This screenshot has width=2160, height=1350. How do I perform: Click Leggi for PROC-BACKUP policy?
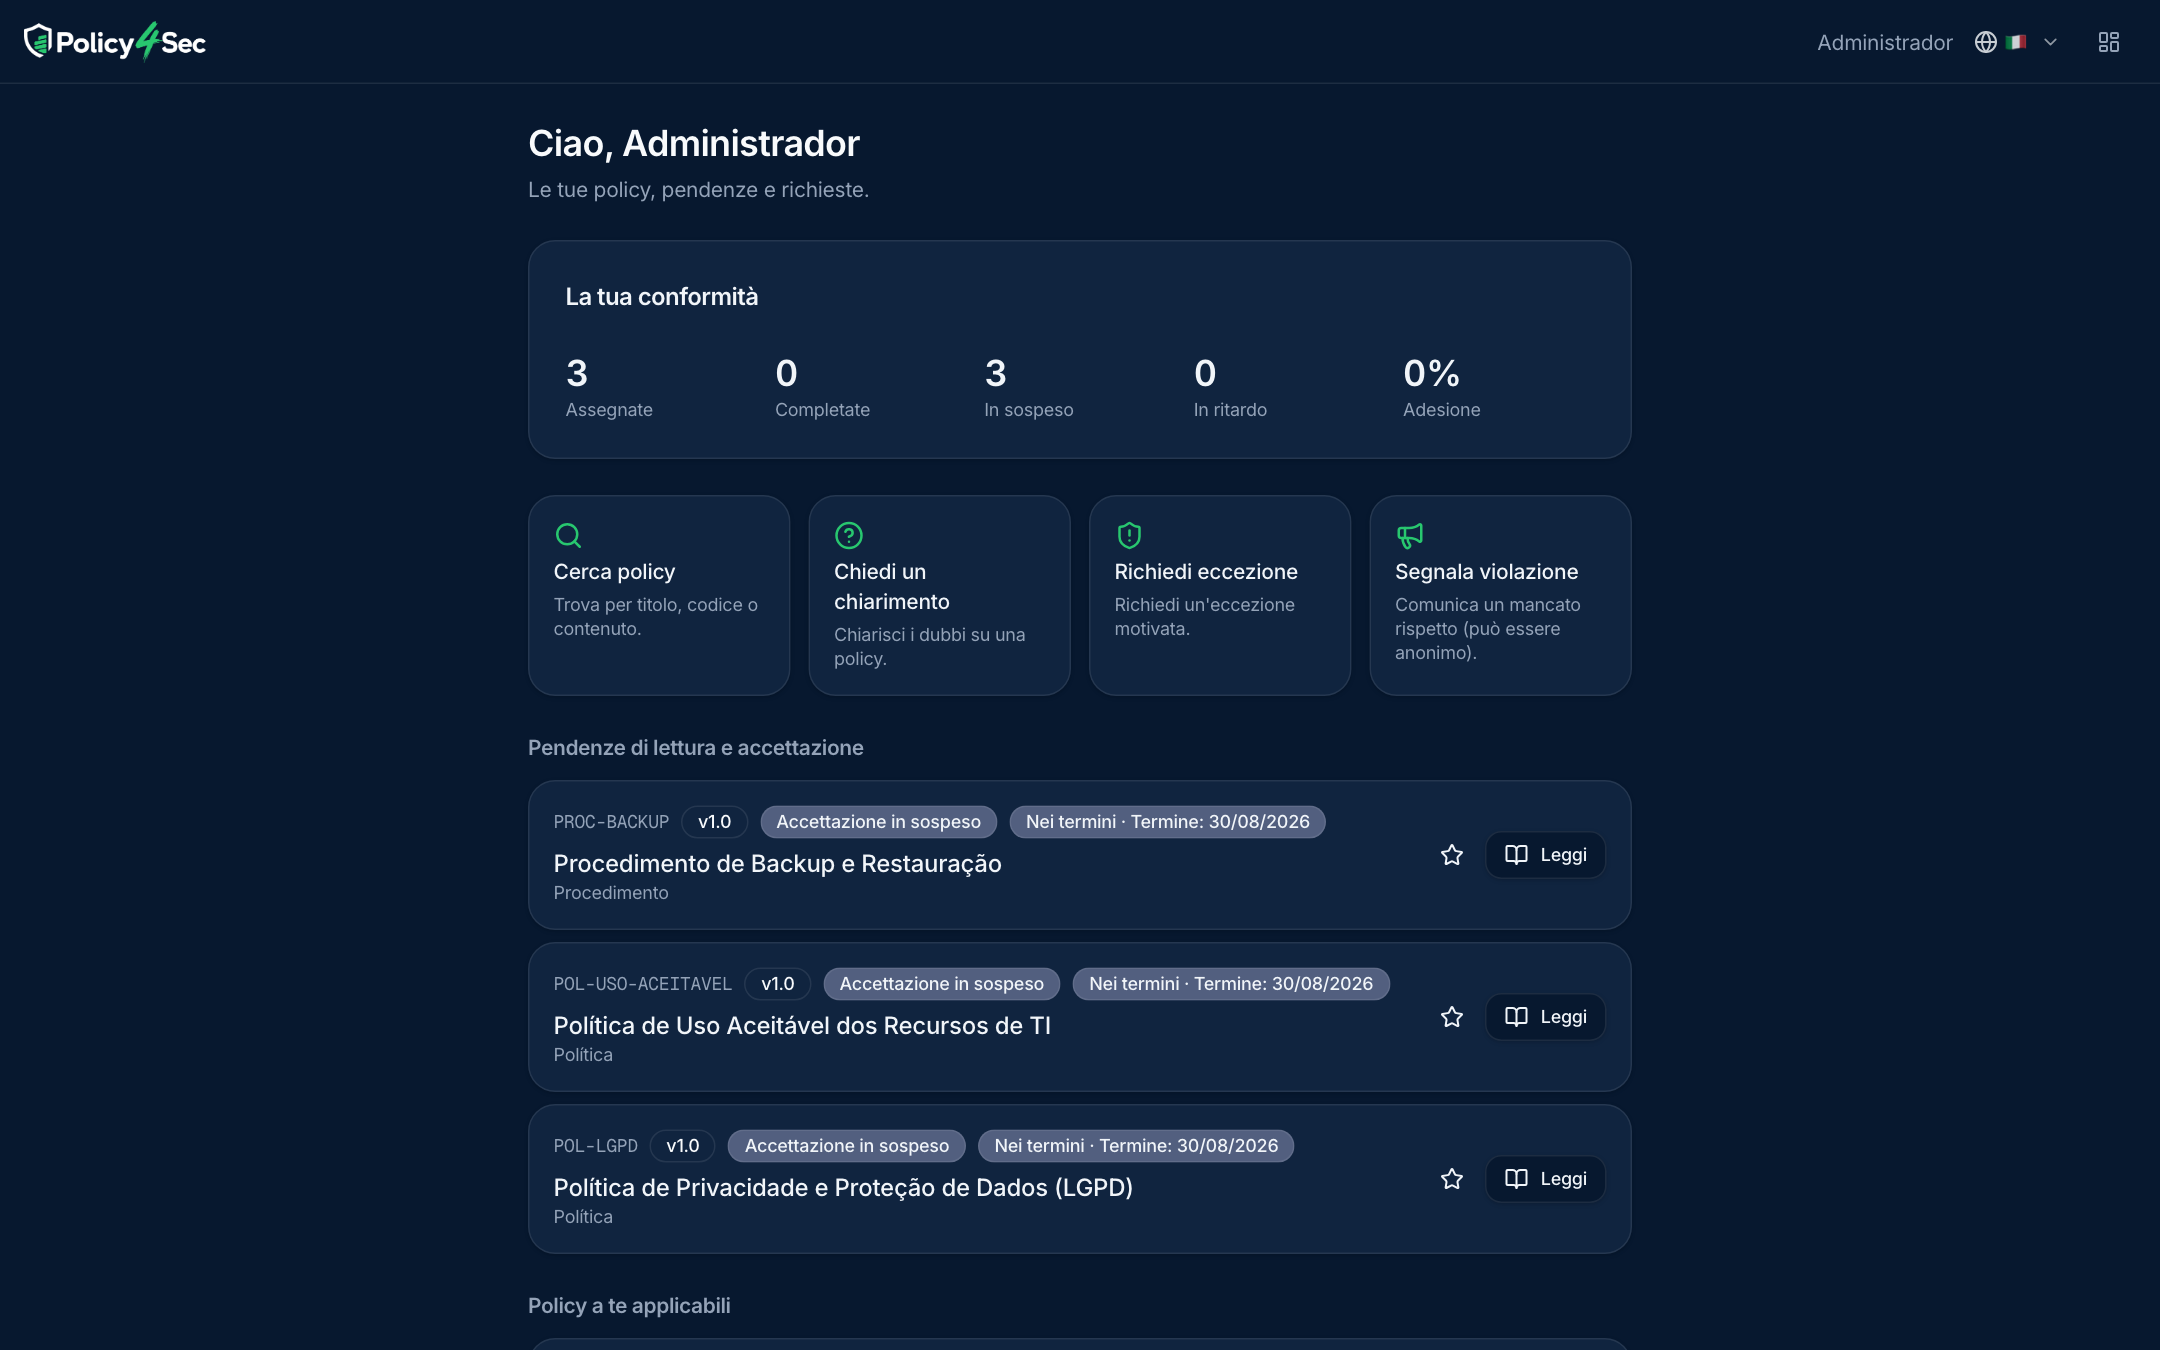coord(1545,855)
